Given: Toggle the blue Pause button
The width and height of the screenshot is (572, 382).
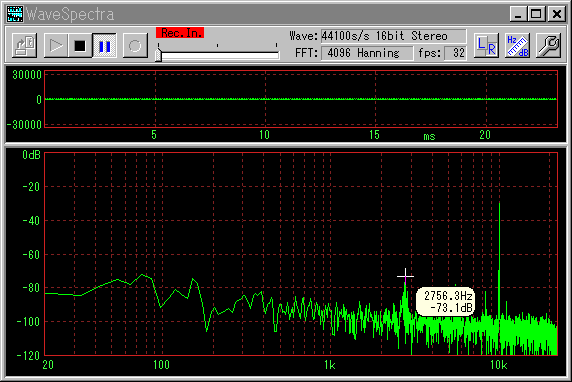Looking at the screenshot, I should 104,46.
